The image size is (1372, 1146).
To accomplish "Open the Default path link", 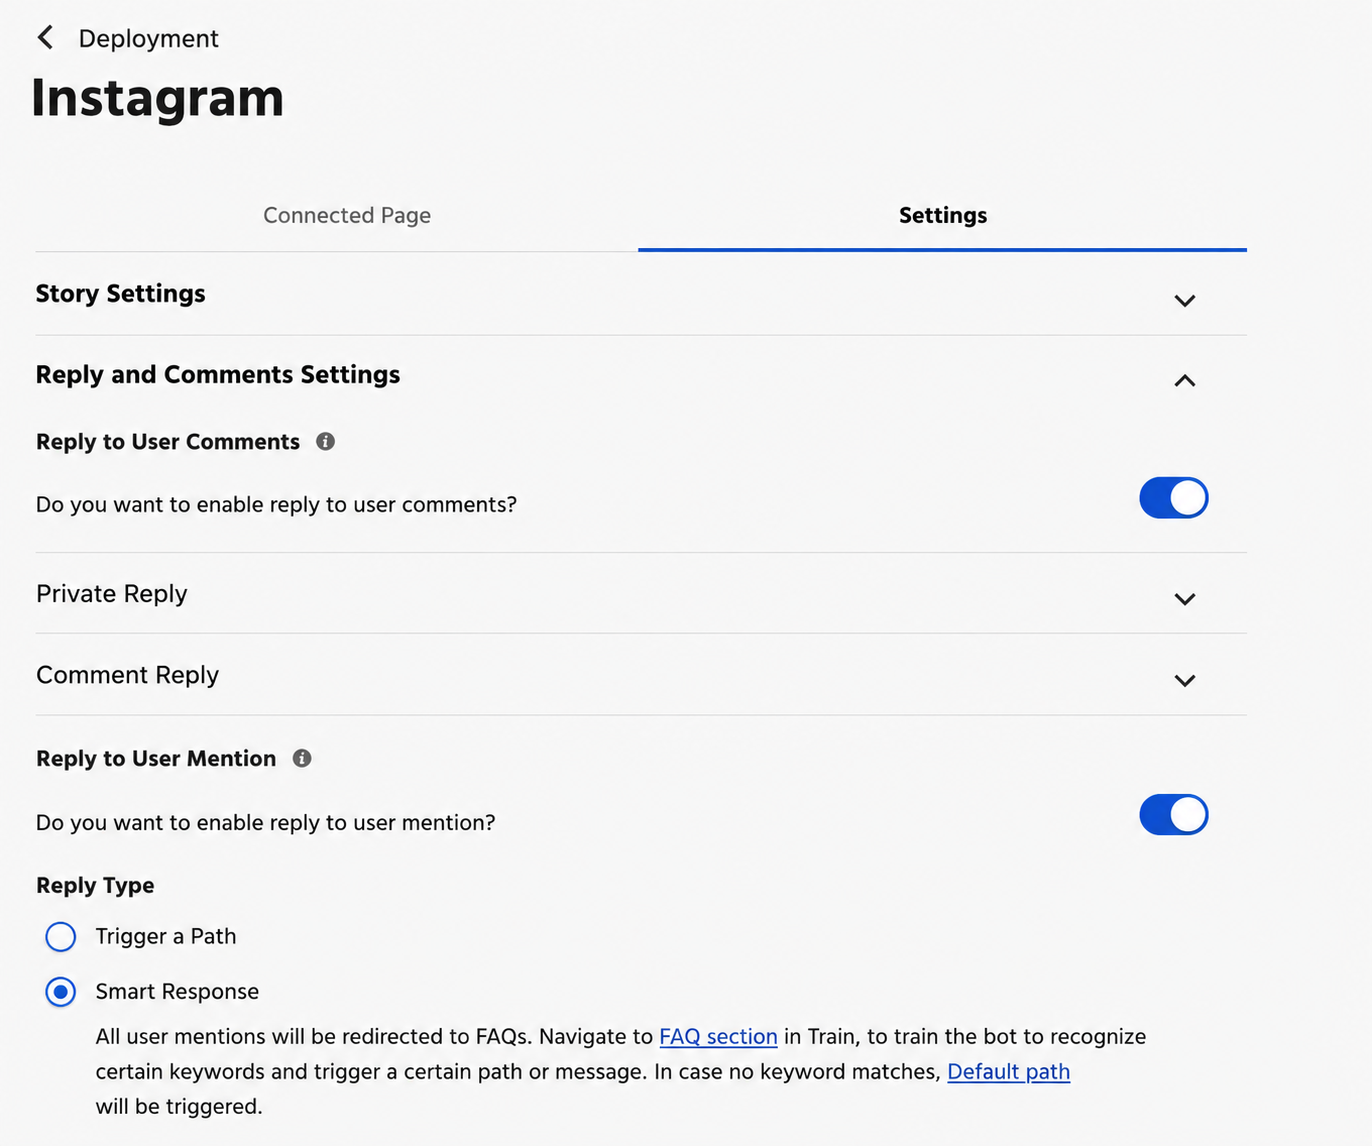I will pos(1008,1072).
